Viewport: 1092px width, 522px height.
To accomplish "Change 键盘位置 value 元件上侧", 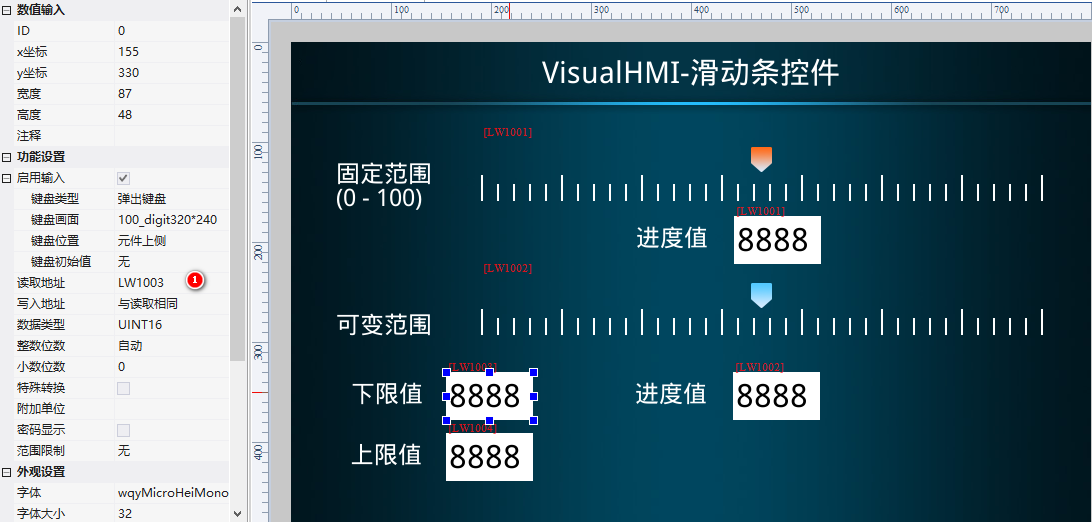I will 171,241.
